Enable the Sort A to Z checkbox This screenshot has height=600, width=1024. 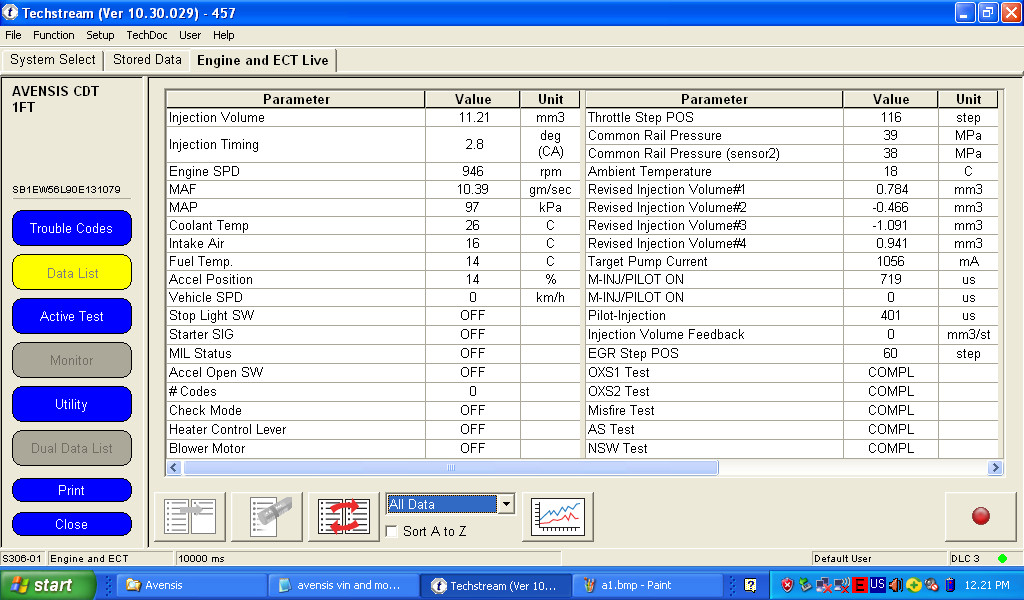click(392, 532)
